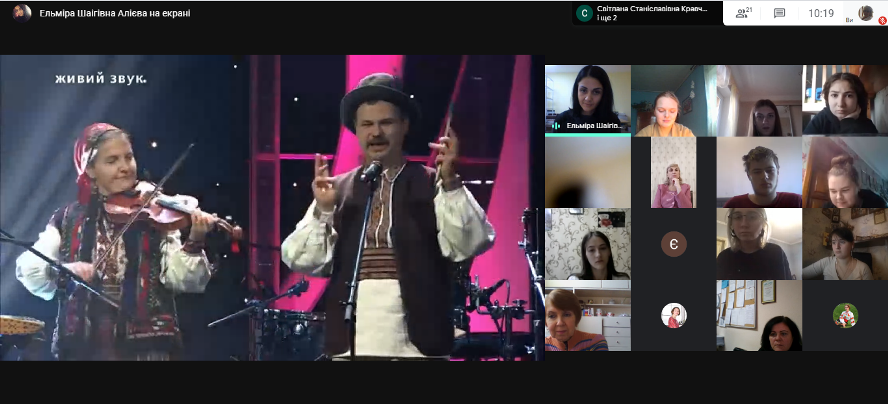Click the green C avatar for Світлана Станіславівна
Image resolution: width=888 pixels, height=404 pixels.
pyautogui.click(x=584, y=13)
